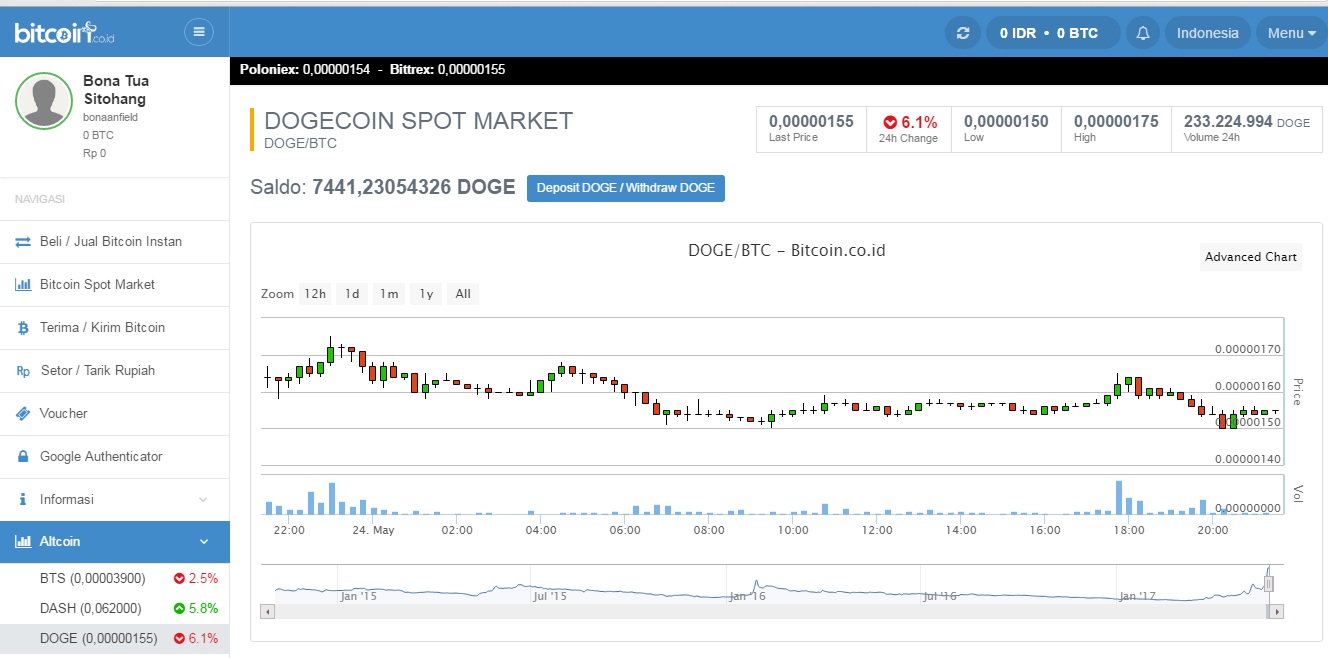Click the tall green candle near 18:00
Image resolution: width=1328 pixels, height=658 pixels.
pyautogui.click(x=1118, y=386)
